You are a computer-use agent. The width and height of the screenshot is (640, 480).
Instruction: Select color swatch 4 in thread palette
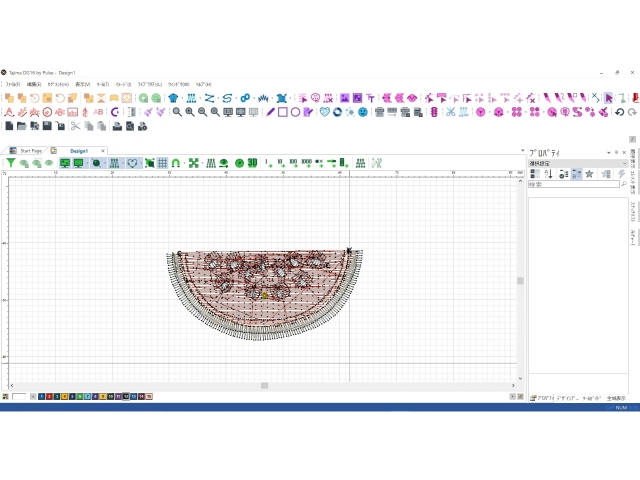tap(64, 396)
